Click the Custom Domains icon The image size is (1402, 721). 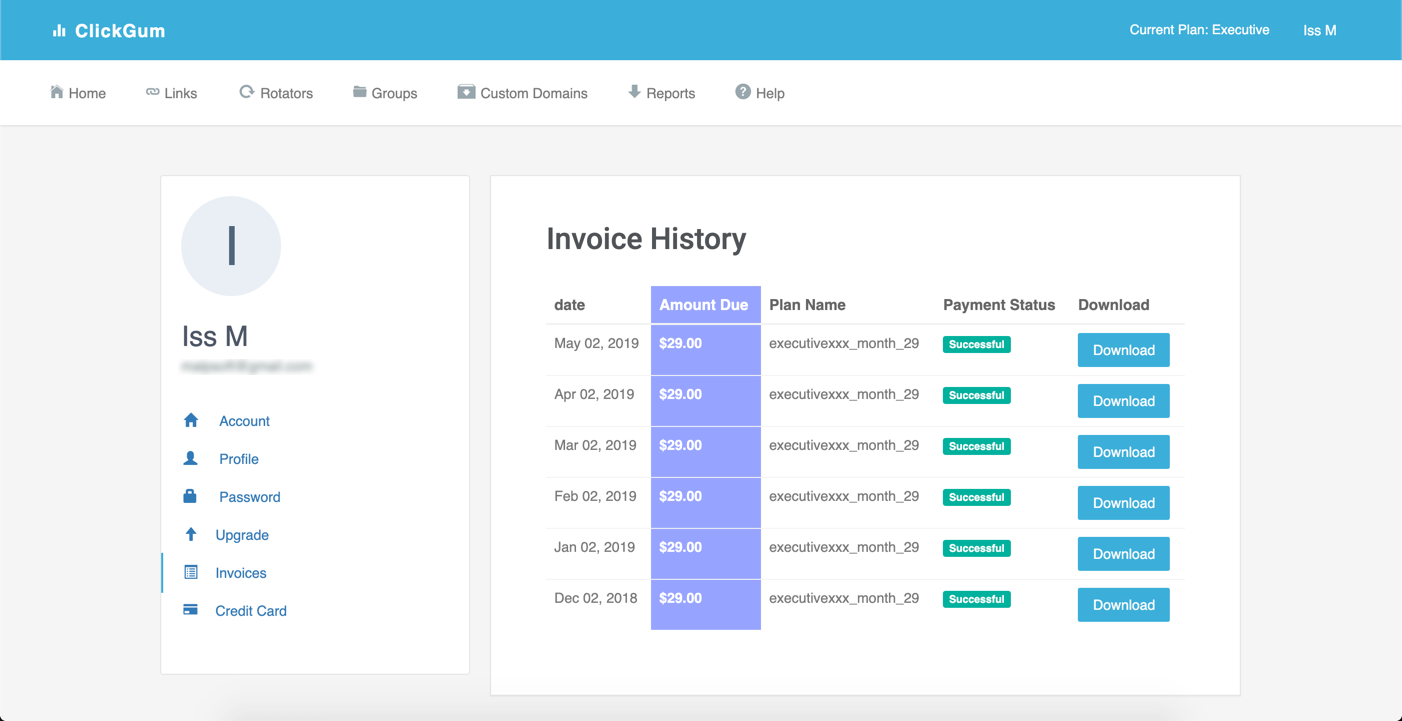pyautogui.click(x=466, y=92)
